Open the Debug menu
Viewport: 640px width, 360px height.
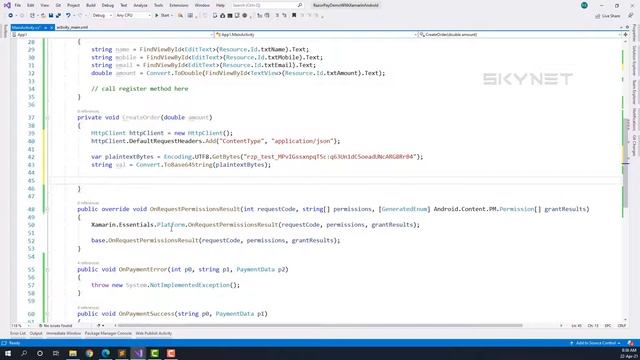(108, 5)
